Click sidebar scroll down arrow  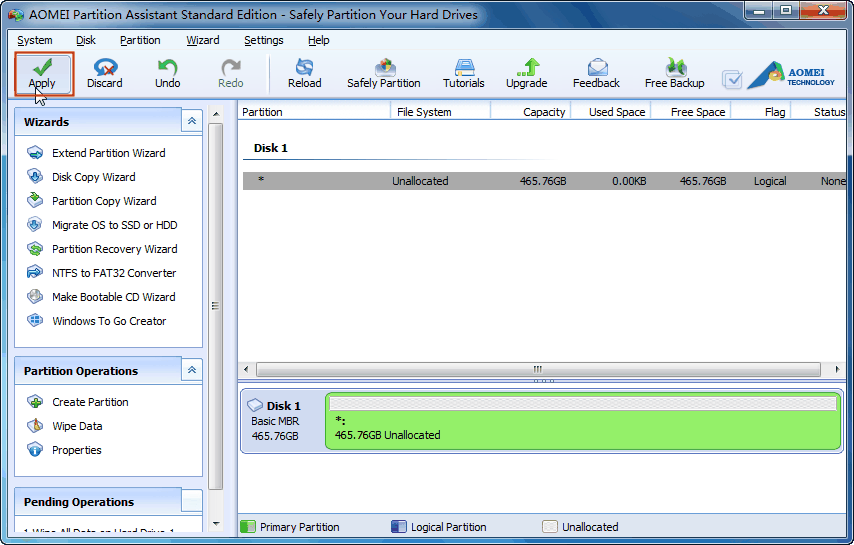[216, 524]
